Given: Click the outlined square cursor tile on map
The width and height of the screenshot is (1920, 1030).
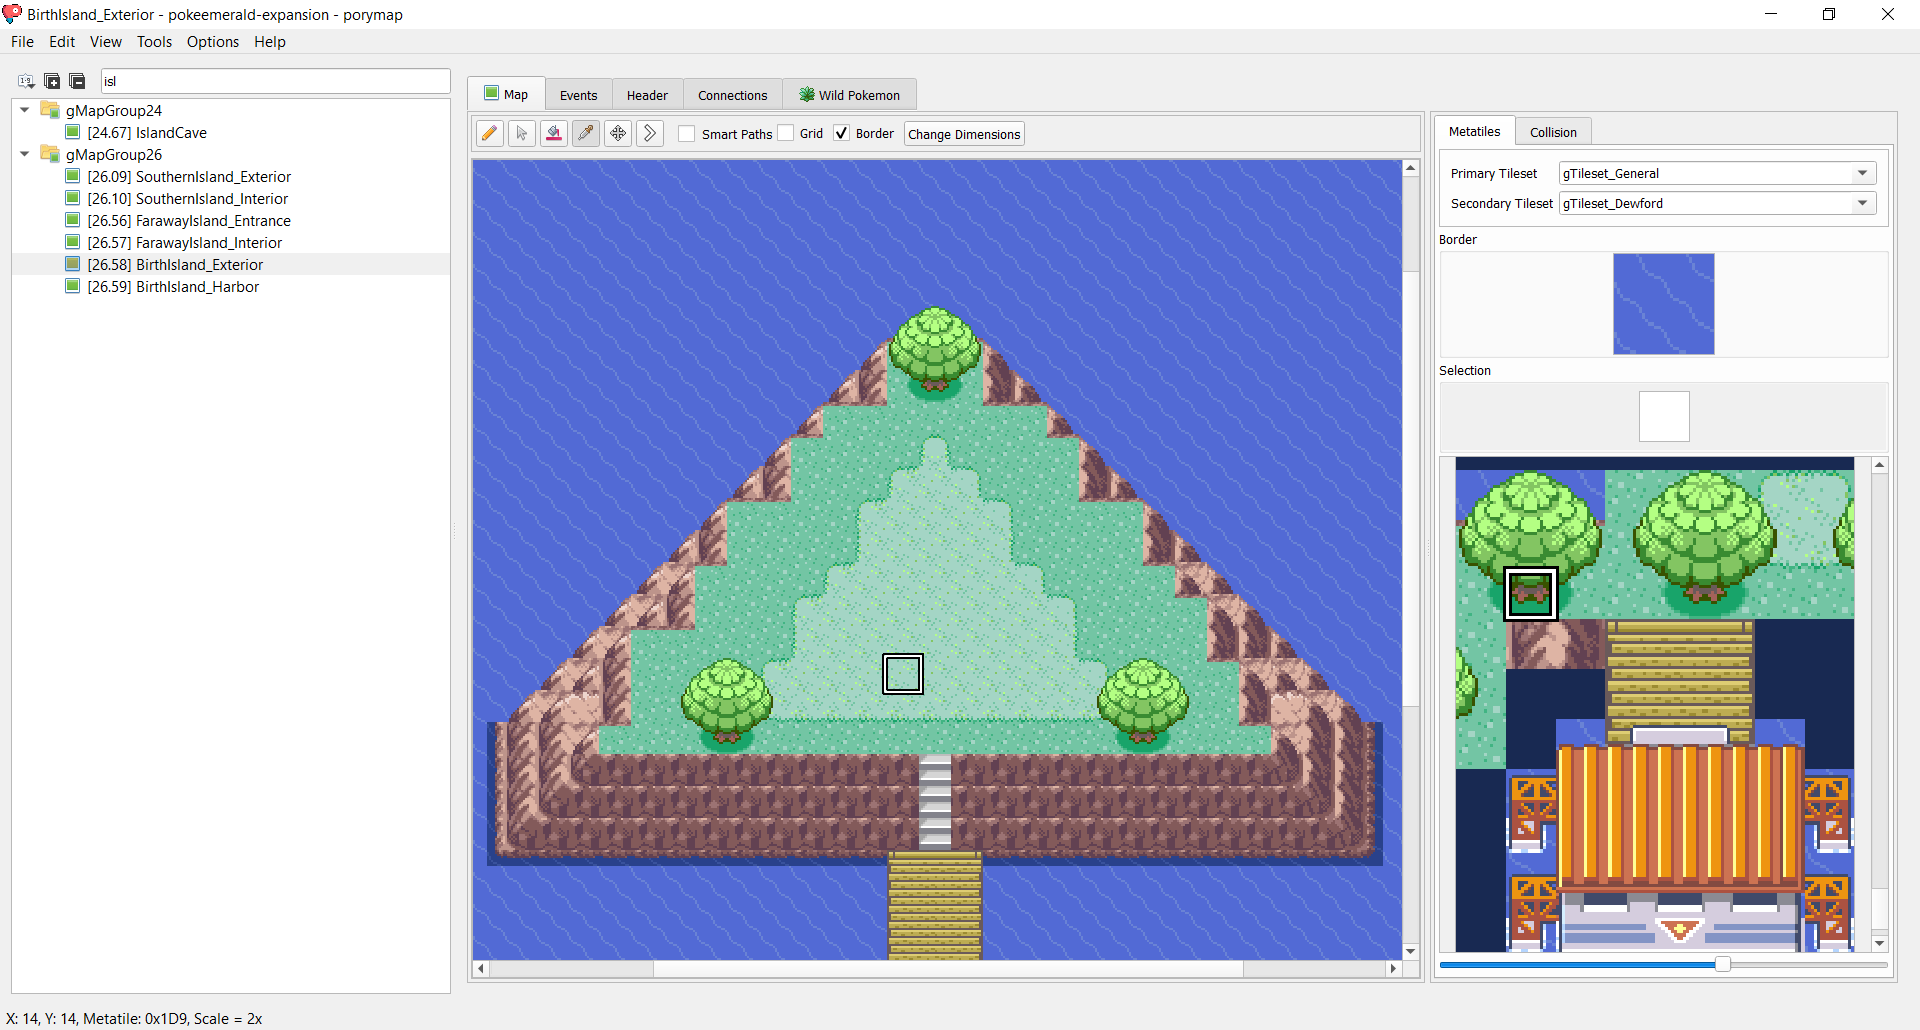Looking at the screenshot, I should tap(903, 673).
